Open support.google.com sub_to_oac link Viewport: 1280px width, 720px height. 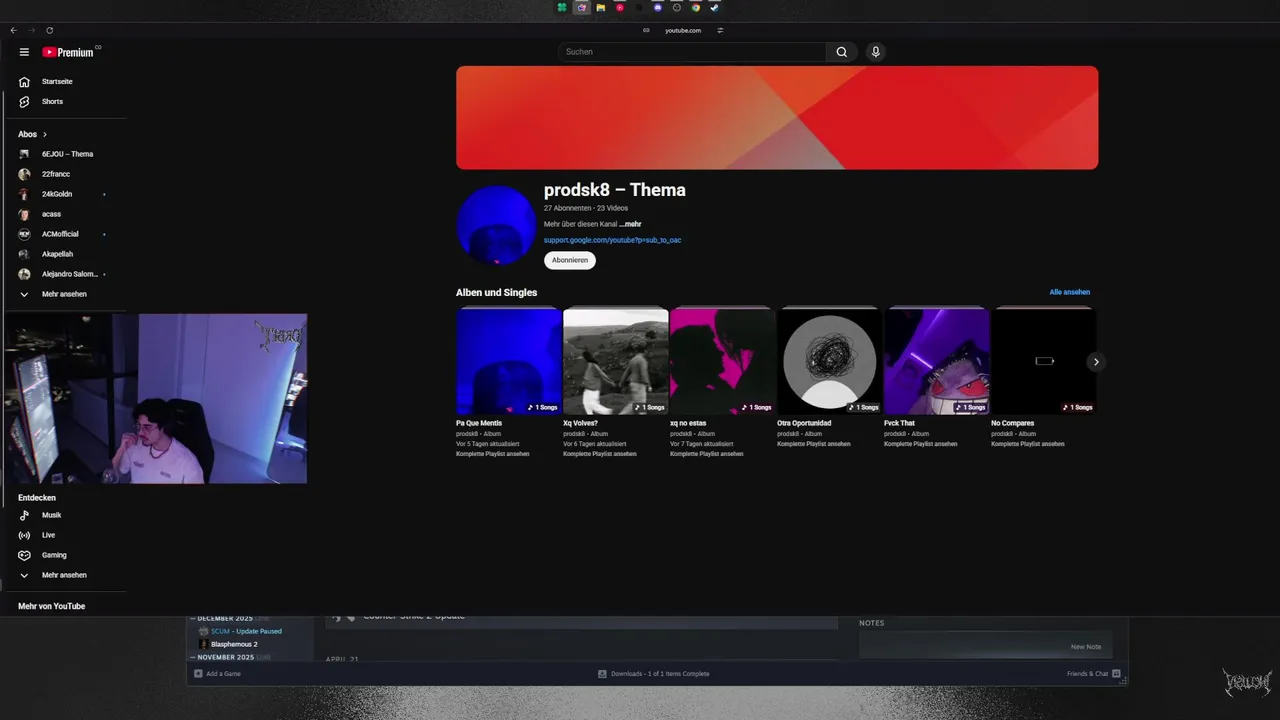coord(612,240)
